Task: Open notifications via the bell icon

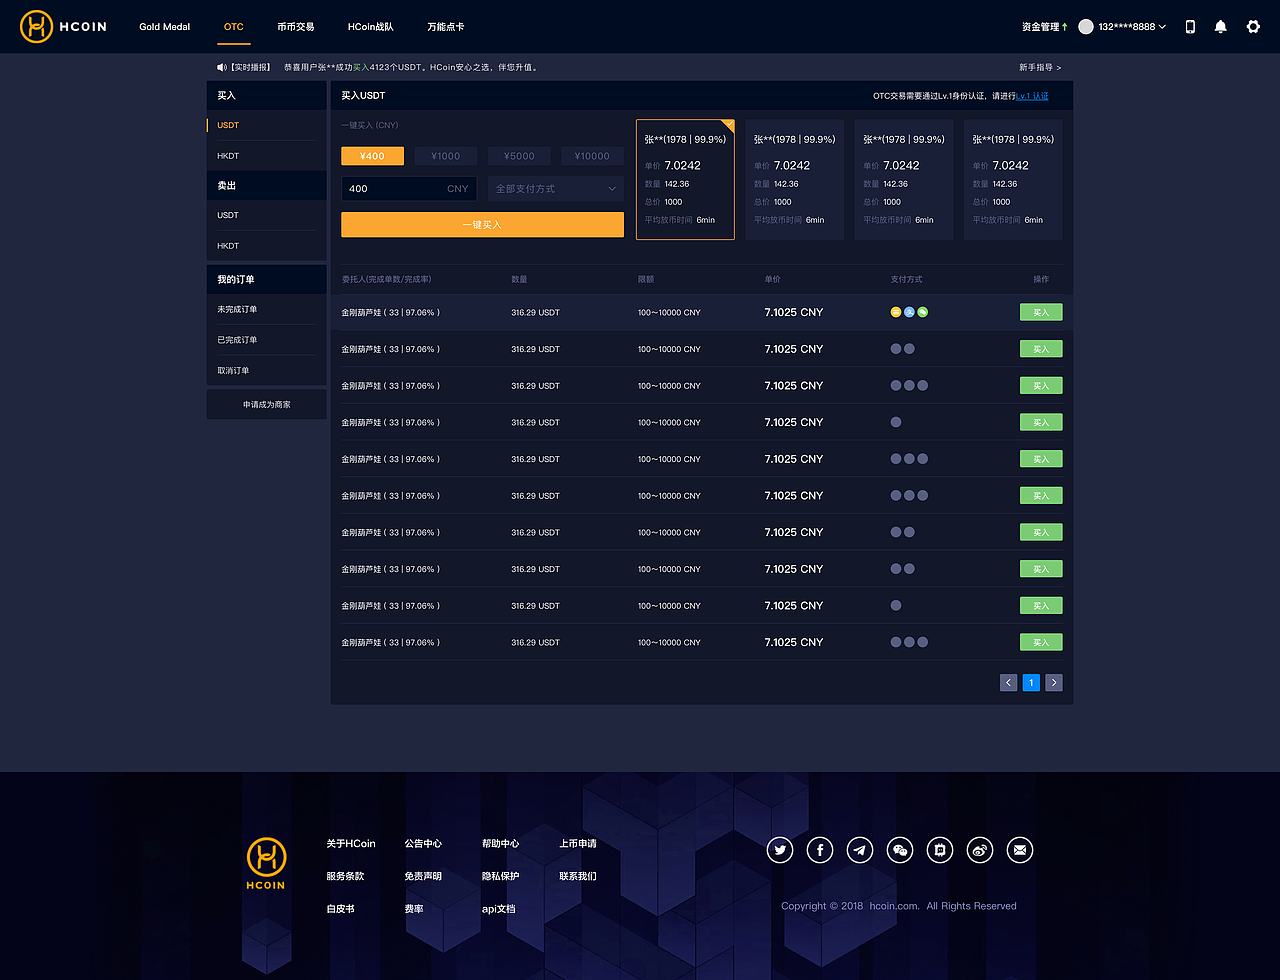Action: point(1220,26)
